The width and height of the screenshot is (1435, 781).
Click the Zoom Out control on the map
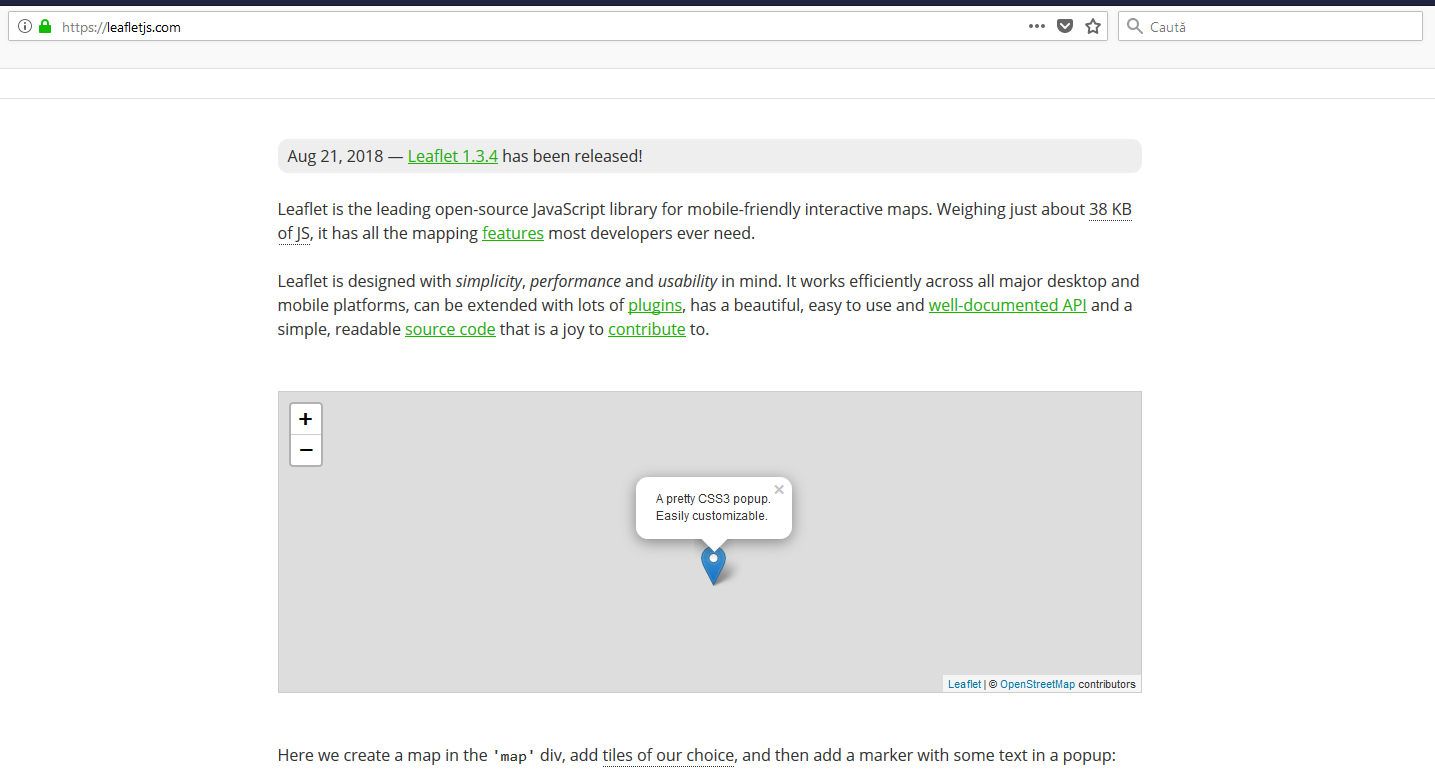(305, 450)
